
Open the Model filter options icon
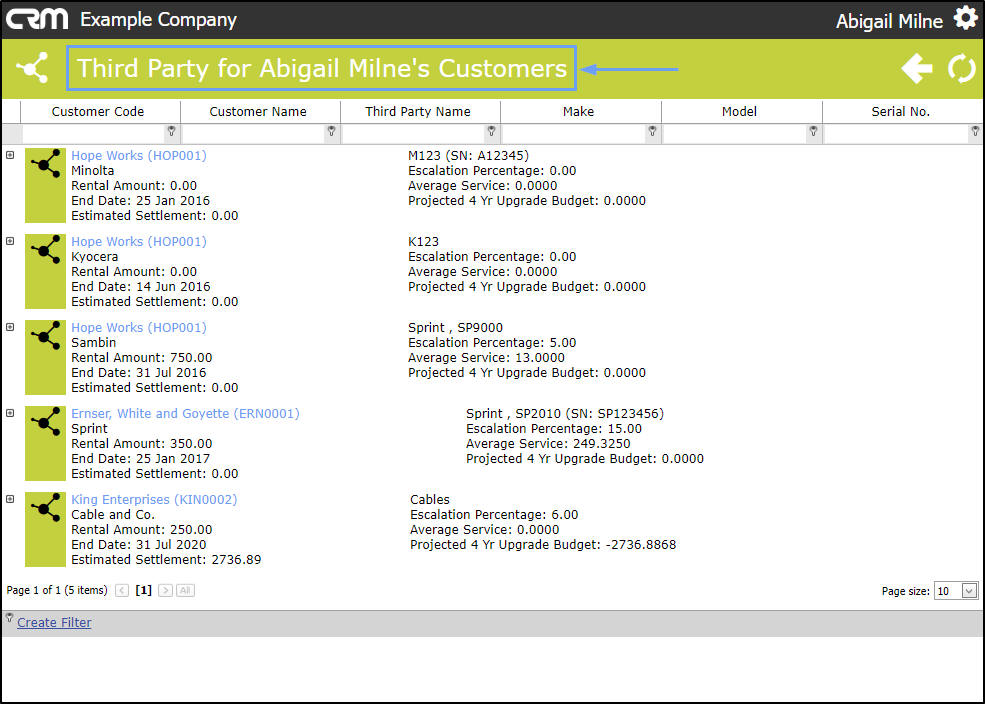click(x=814, y=131)
